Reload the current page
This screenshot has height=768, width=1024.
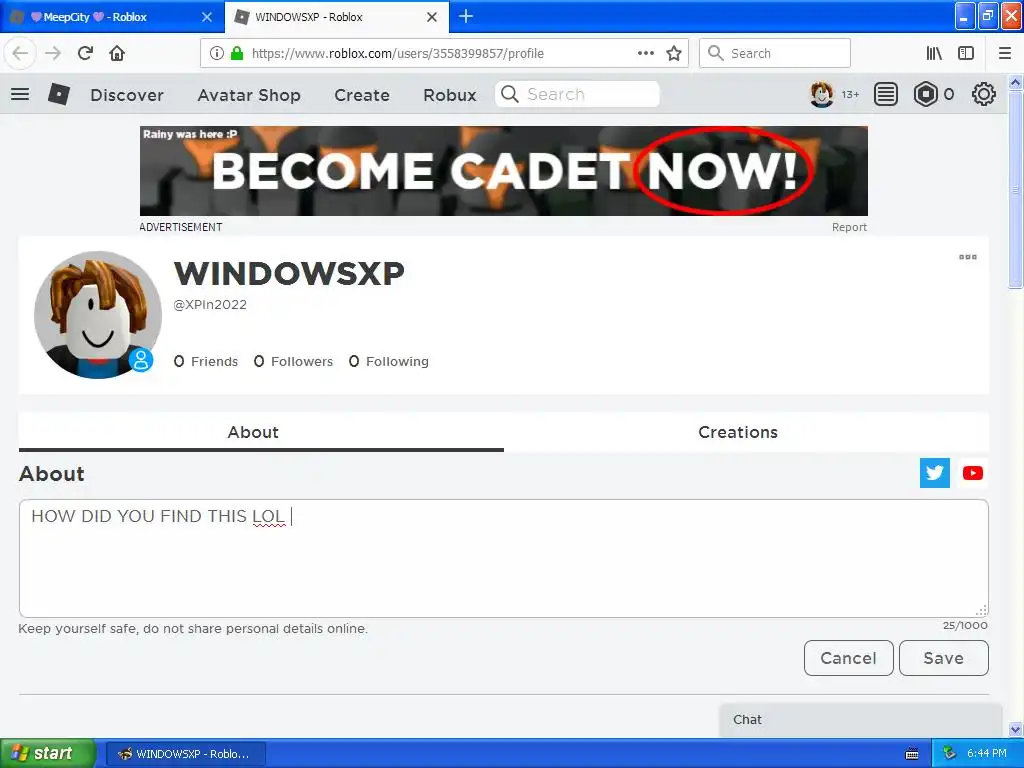pyautogui.click(x=85, y=53)
